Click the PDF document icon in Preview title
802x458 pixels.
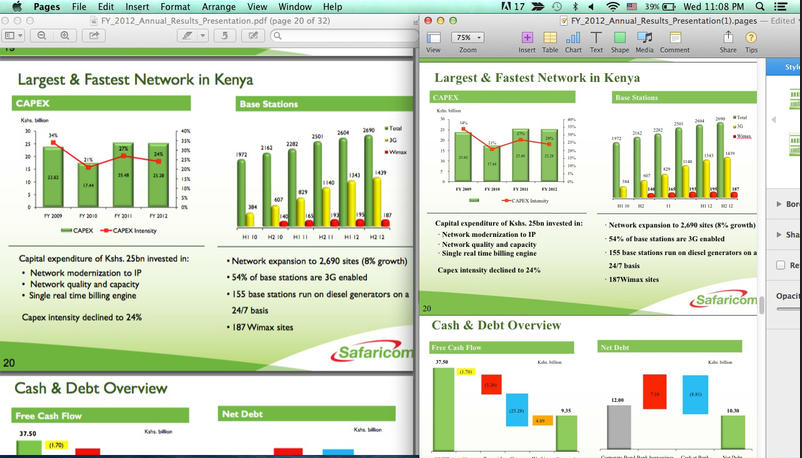point(94,21)
